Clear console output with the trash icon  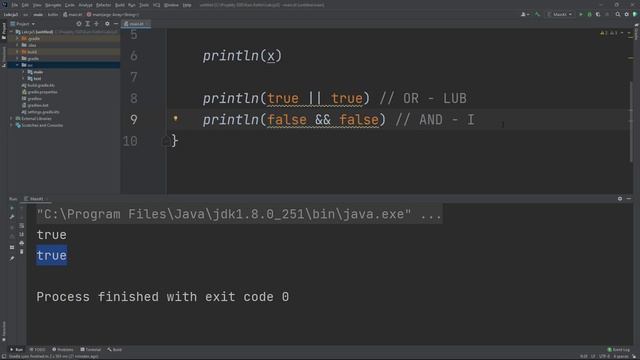point(22,251)
